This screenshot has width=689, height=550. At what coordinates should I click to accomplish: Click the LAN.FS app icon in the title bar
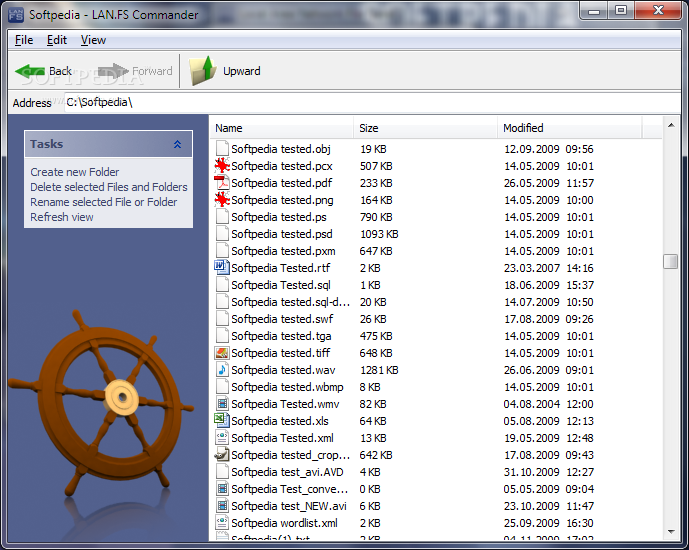[x=16, y=14]
